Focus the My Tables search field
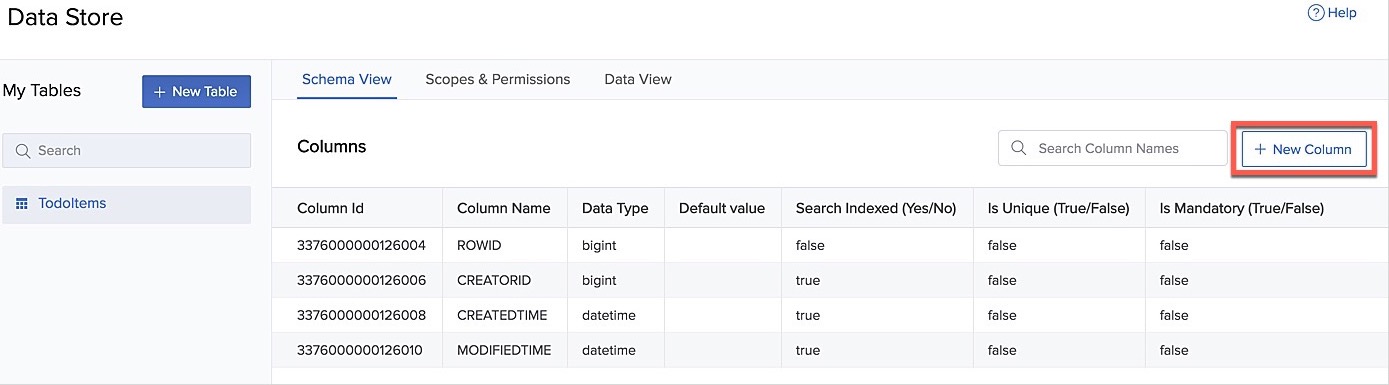1389x385 pixels. click(x=126, y=151)
